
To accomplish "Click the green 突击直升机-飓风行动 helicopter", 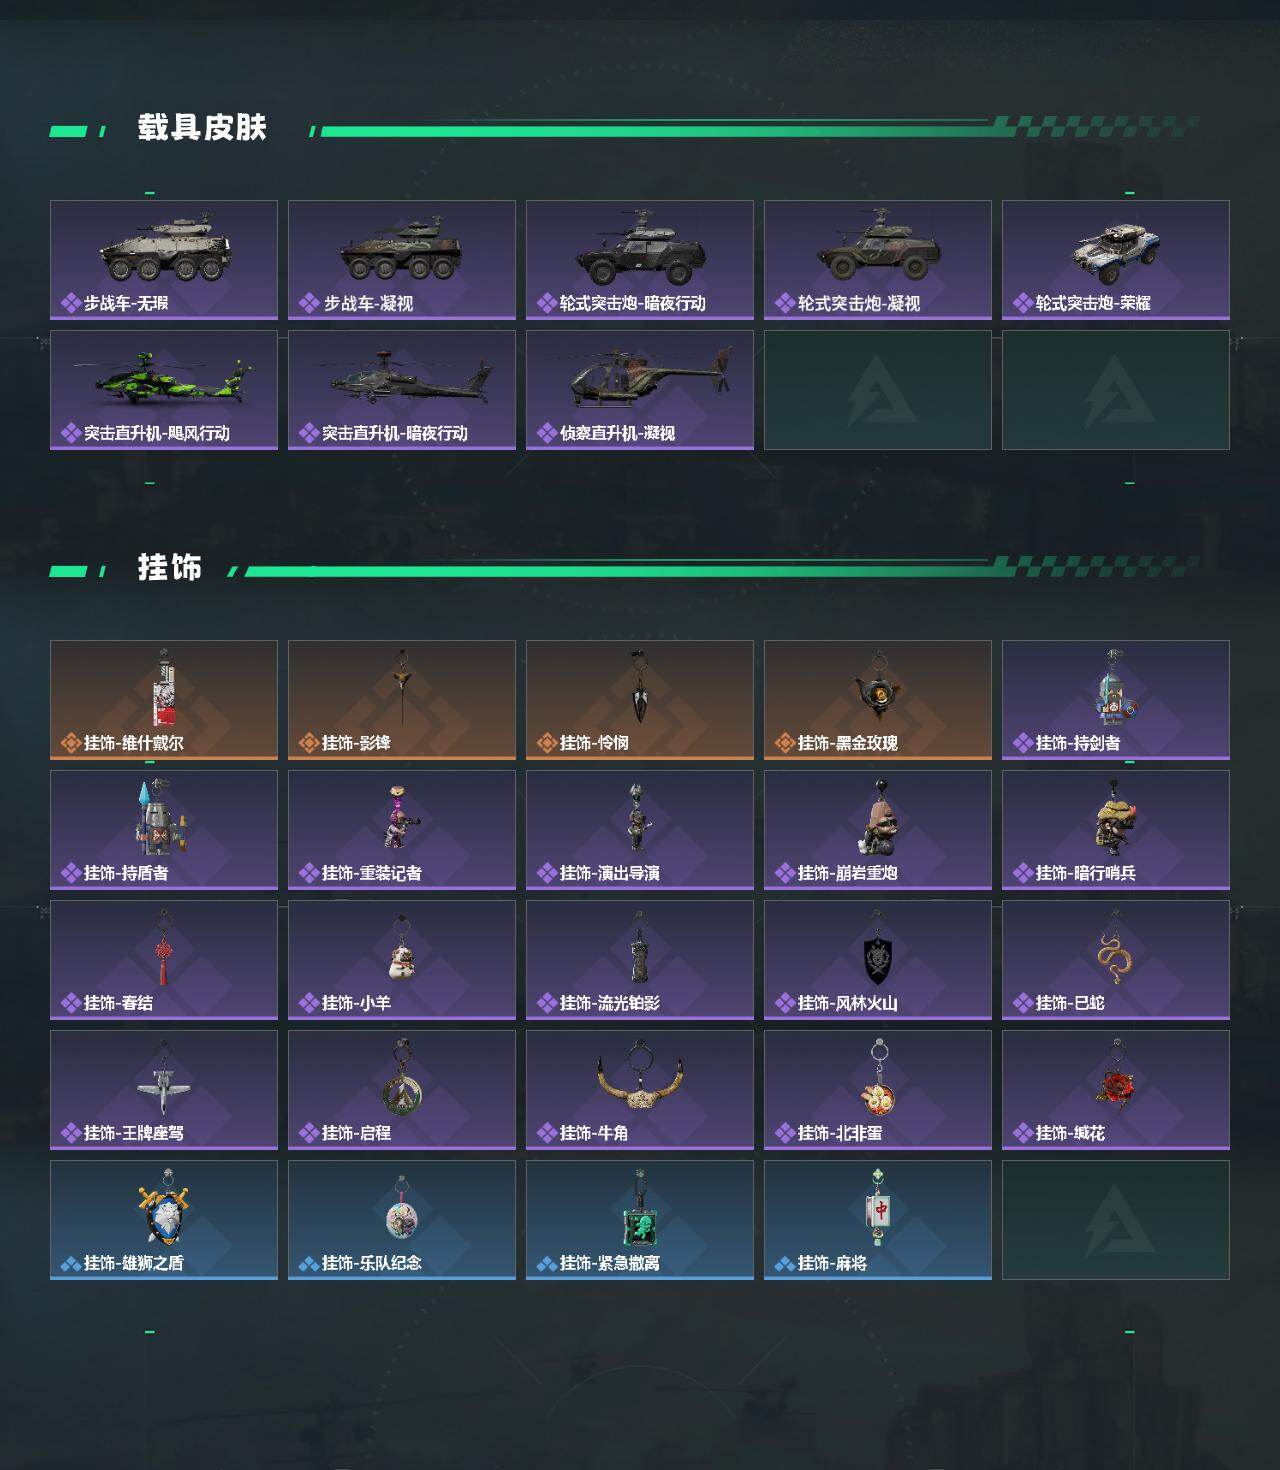I will coord(164,390).
